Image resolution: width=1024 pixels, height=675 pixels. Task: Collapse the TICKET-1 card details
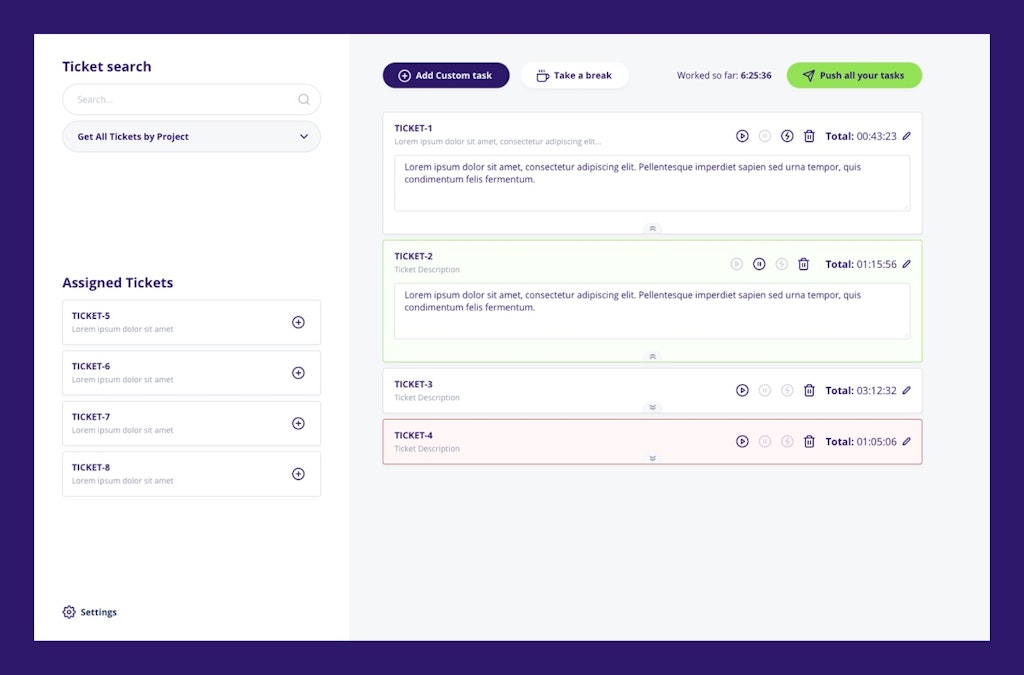click(652, 228)
